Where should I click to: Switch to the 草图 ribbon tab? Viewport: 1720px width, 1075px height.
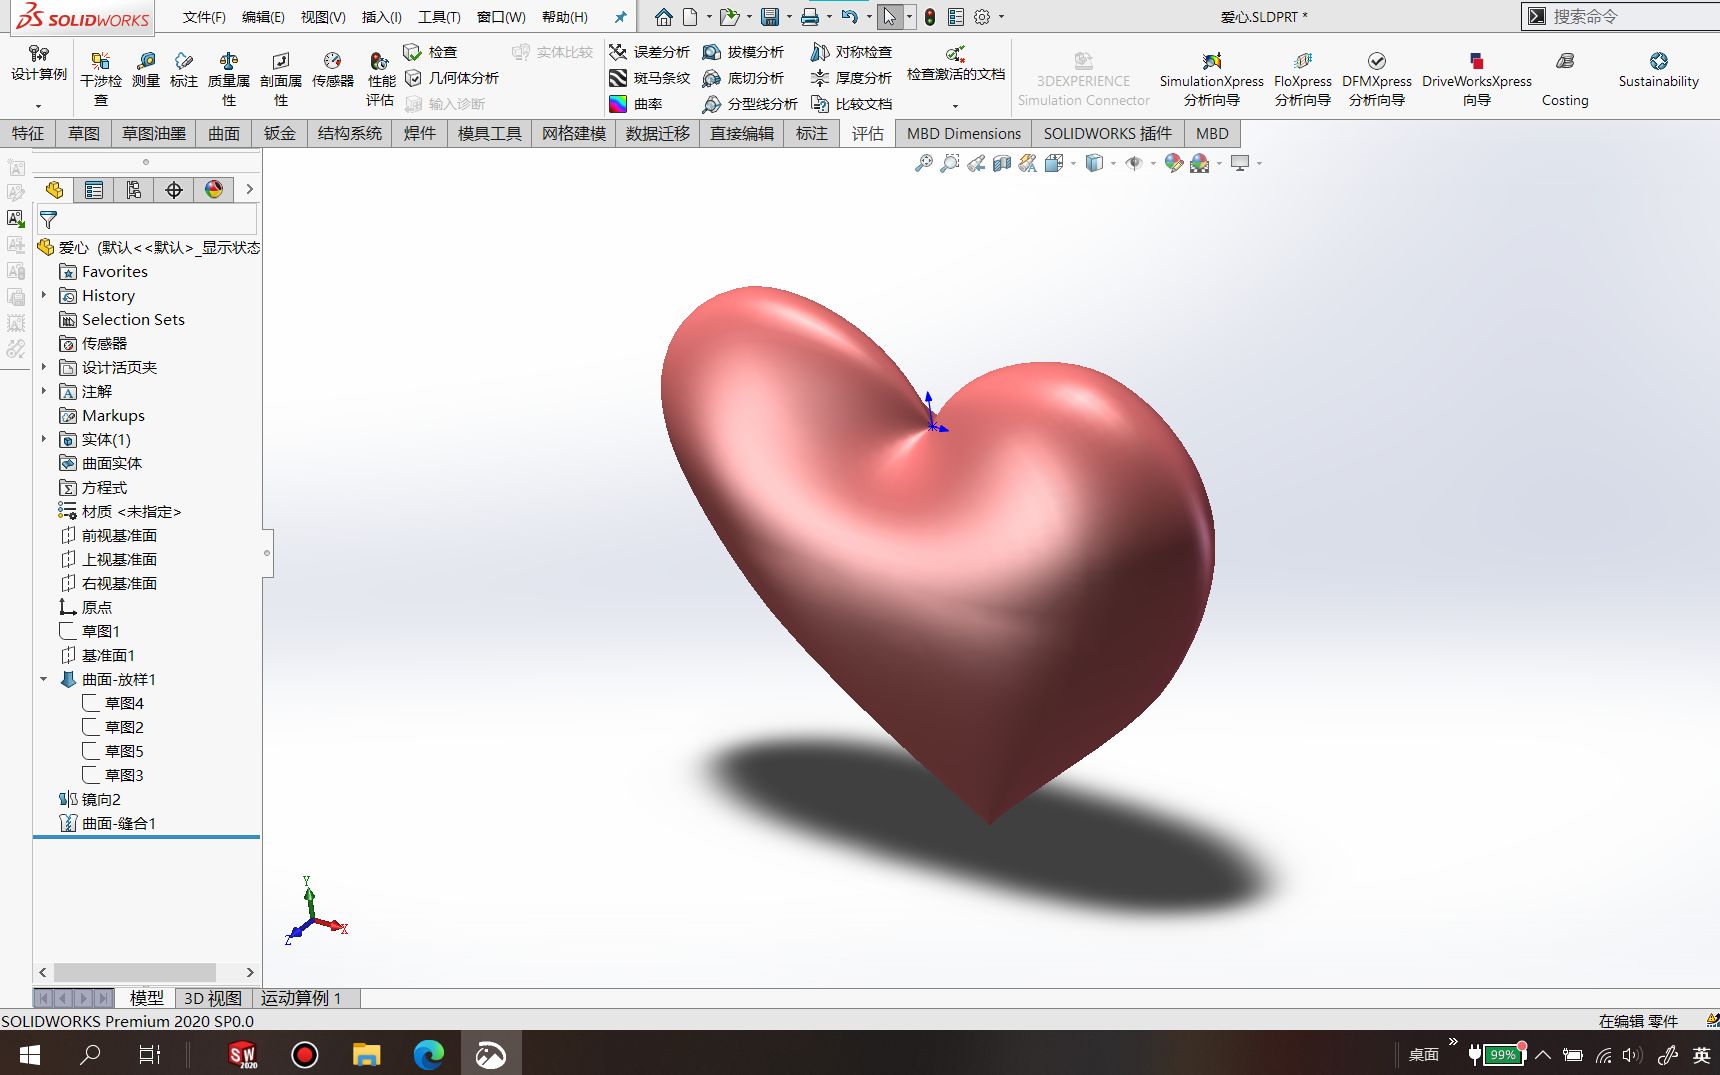click(83, 133)
